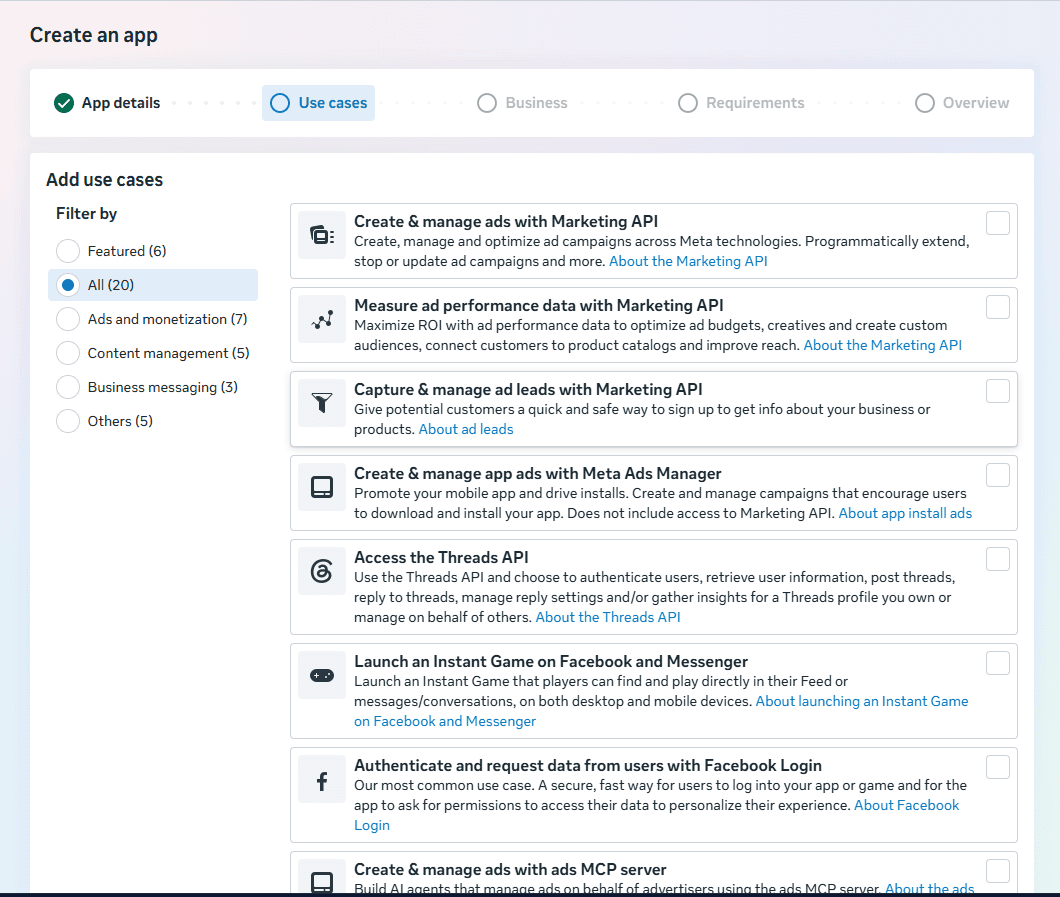1060x897 pixels.
Task: Click the Requirements step circle icon
Action: (x=688, y=103)
